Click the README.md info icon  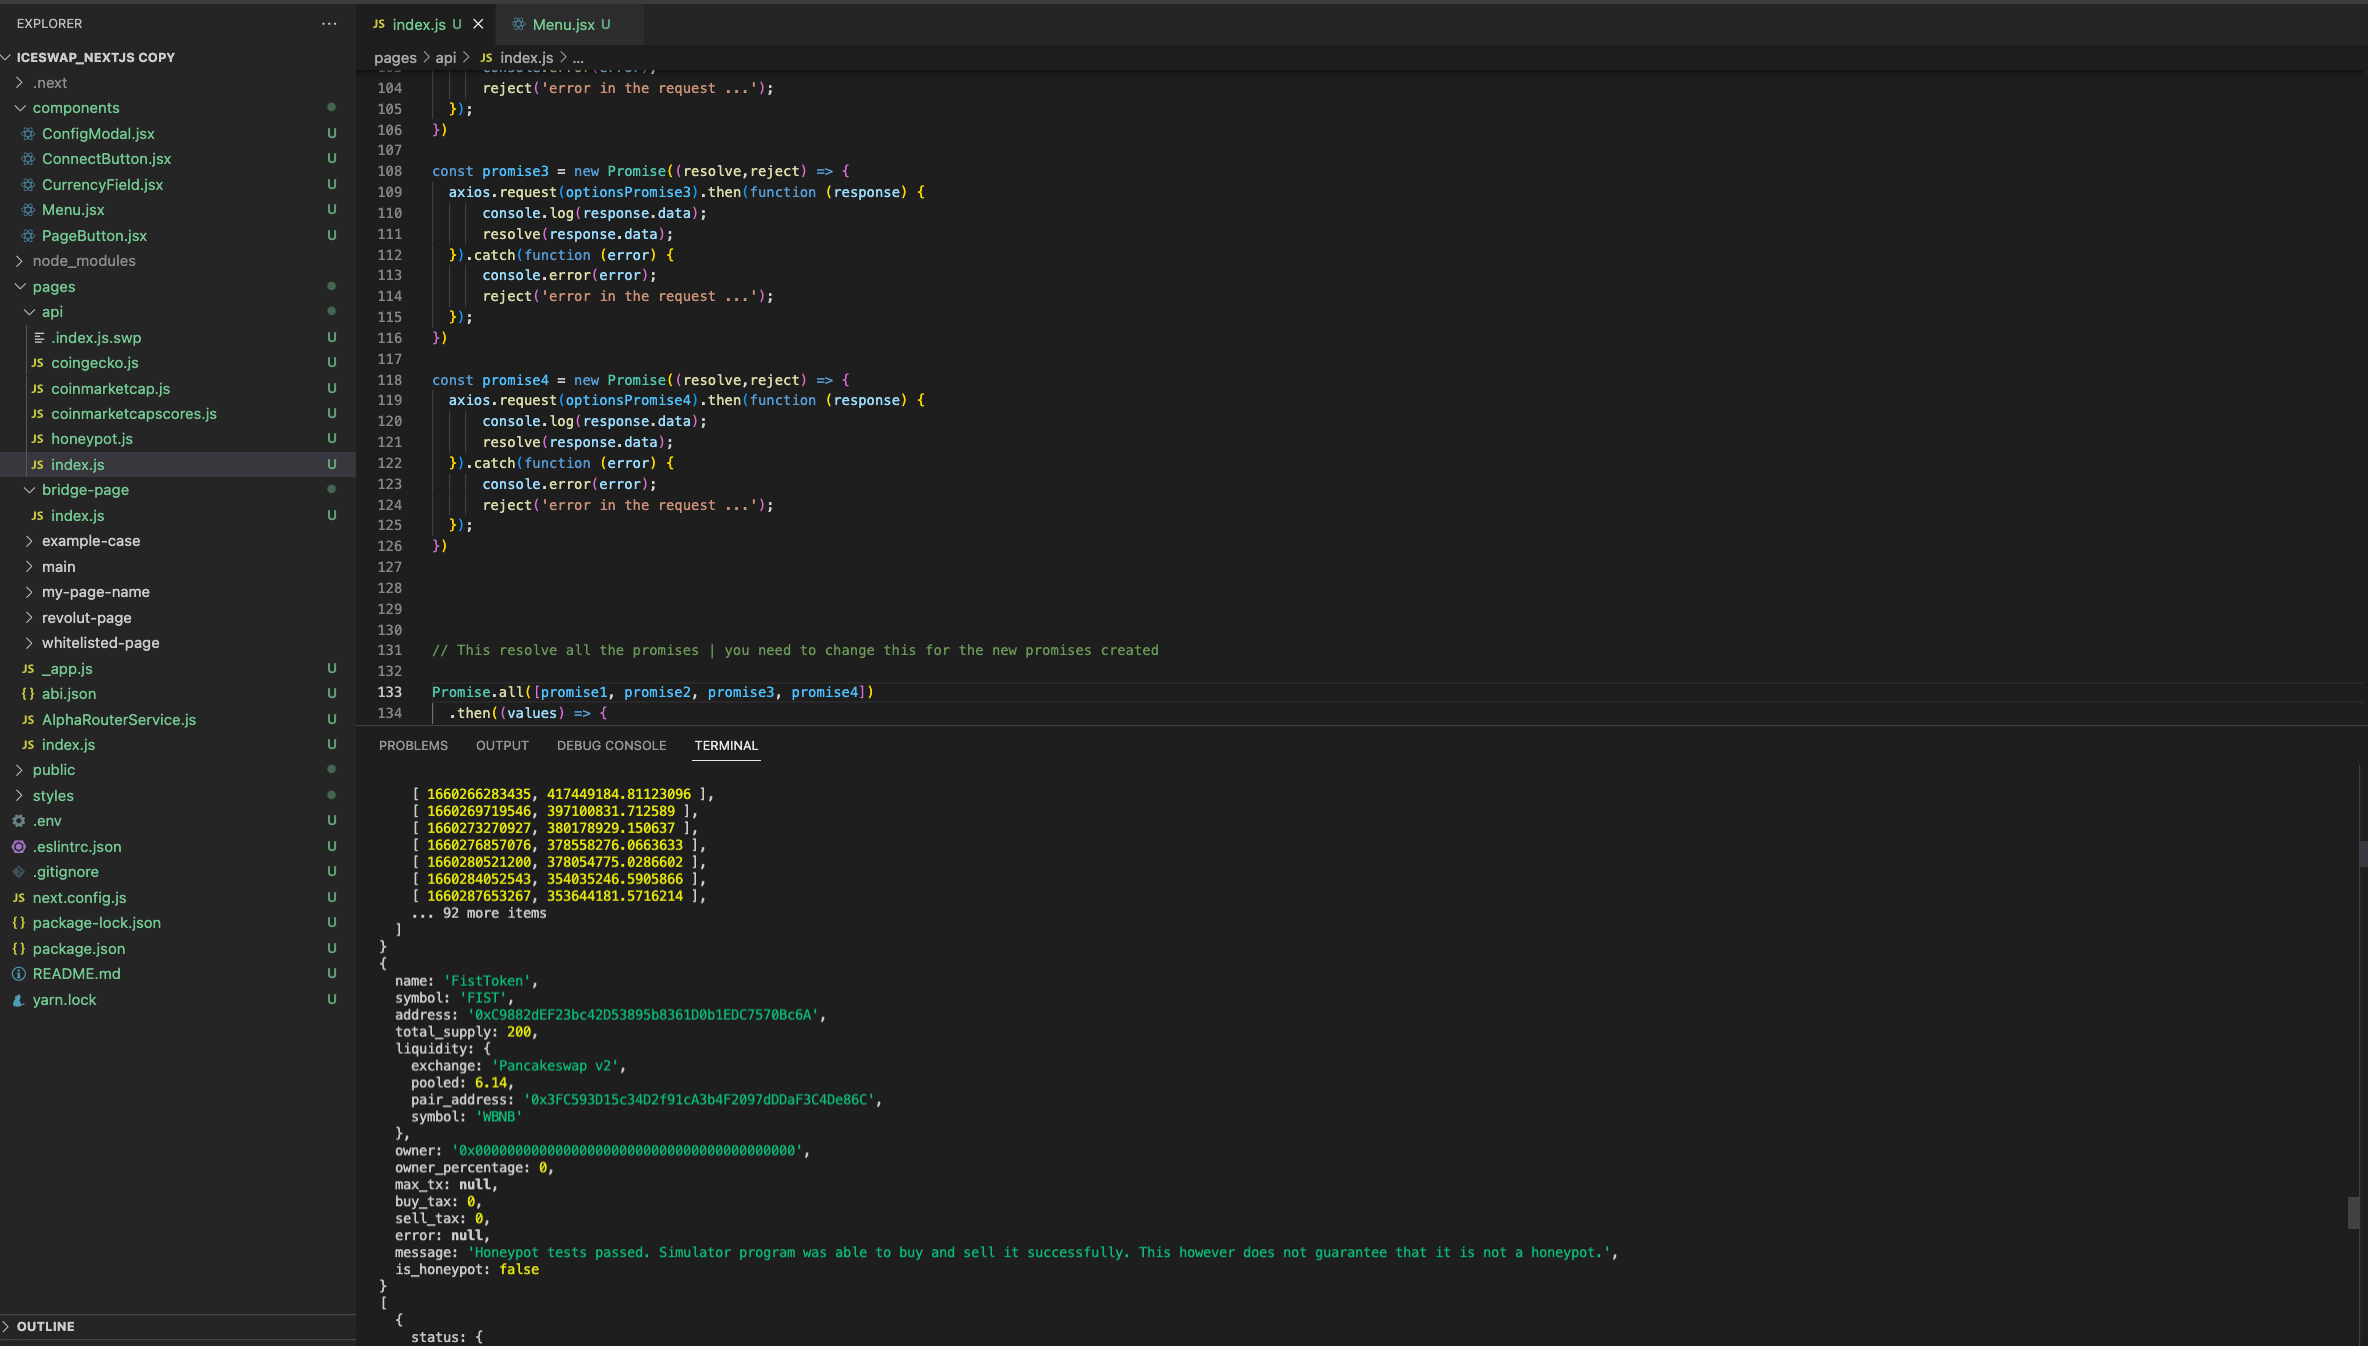click(18, 974)
